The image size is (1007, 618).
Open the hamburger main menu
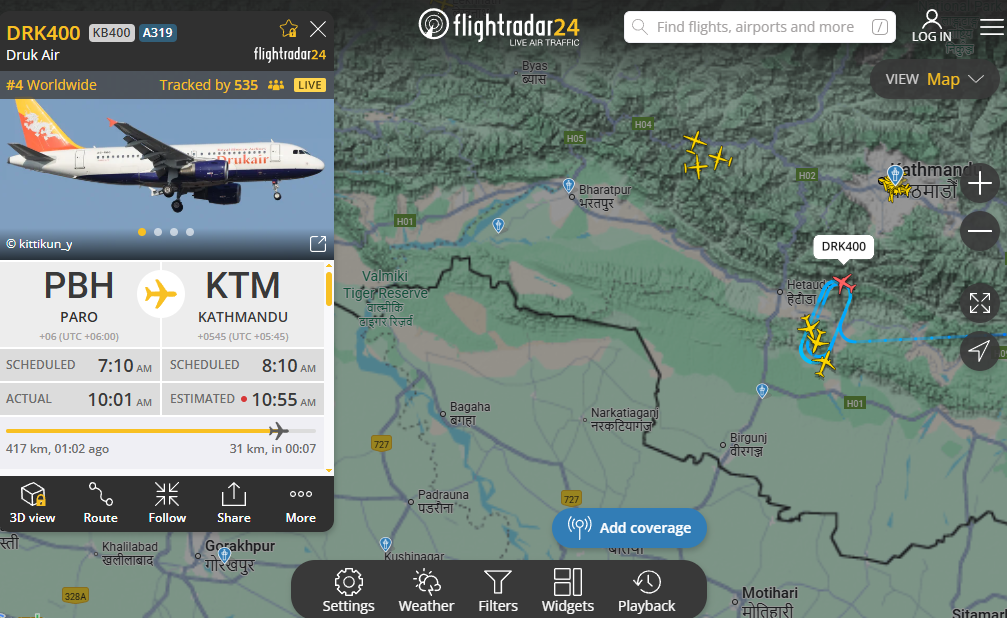[992, 27]
